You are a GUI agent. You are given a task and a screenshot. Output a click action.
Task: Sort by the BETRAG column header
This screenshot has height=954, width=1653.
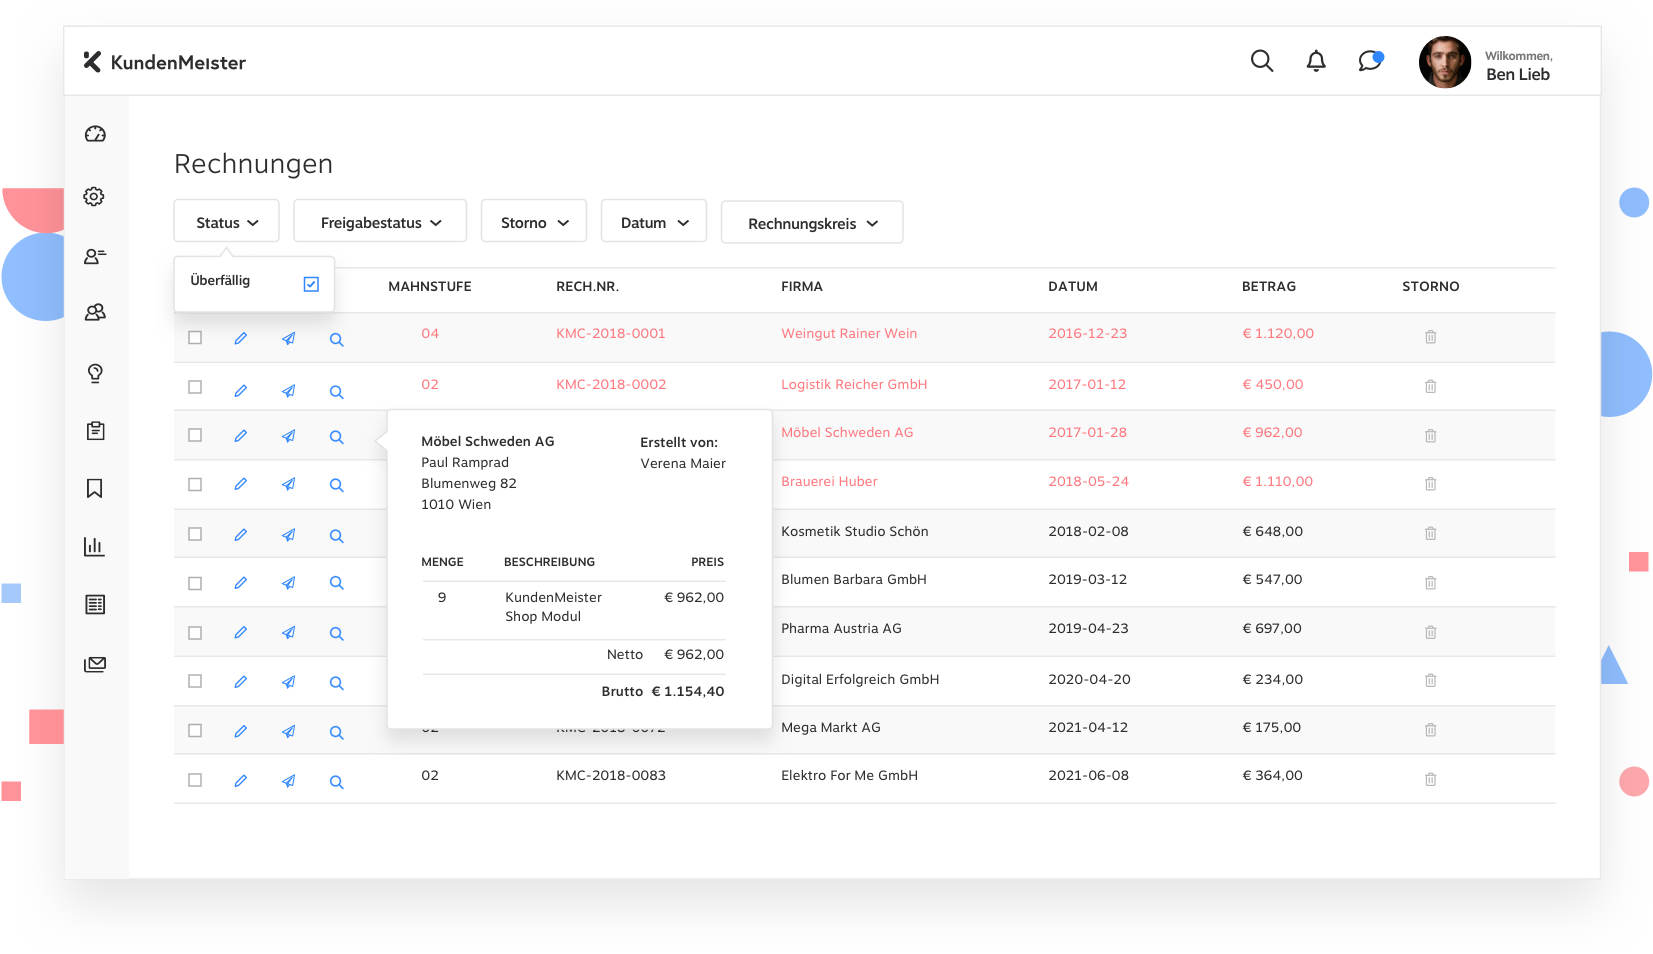[1268, 287]
